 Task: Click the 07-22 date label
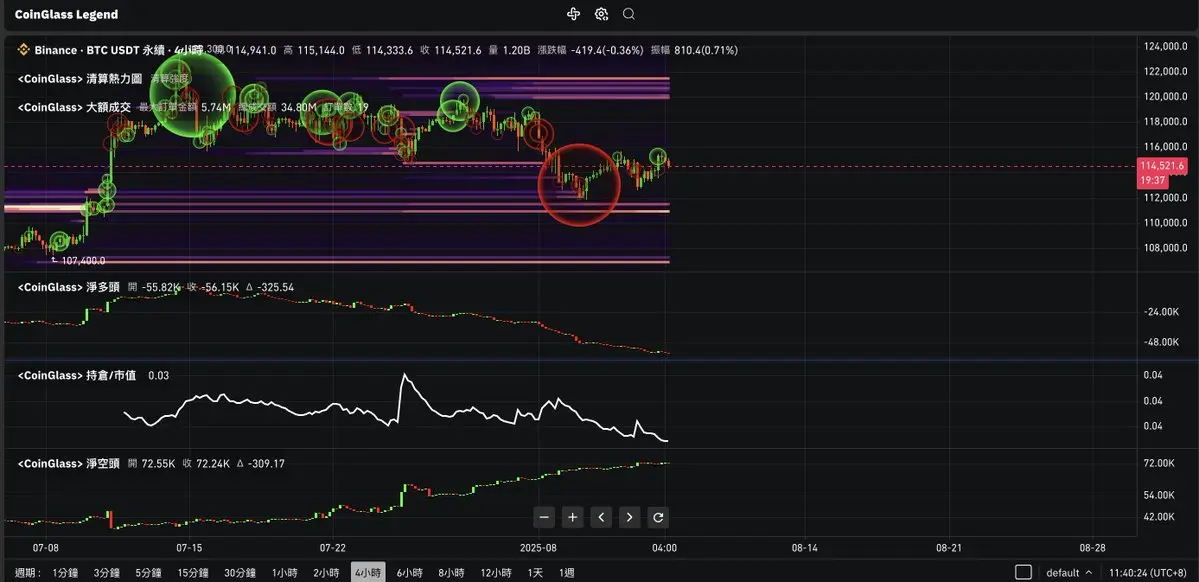tap(333, 548)
